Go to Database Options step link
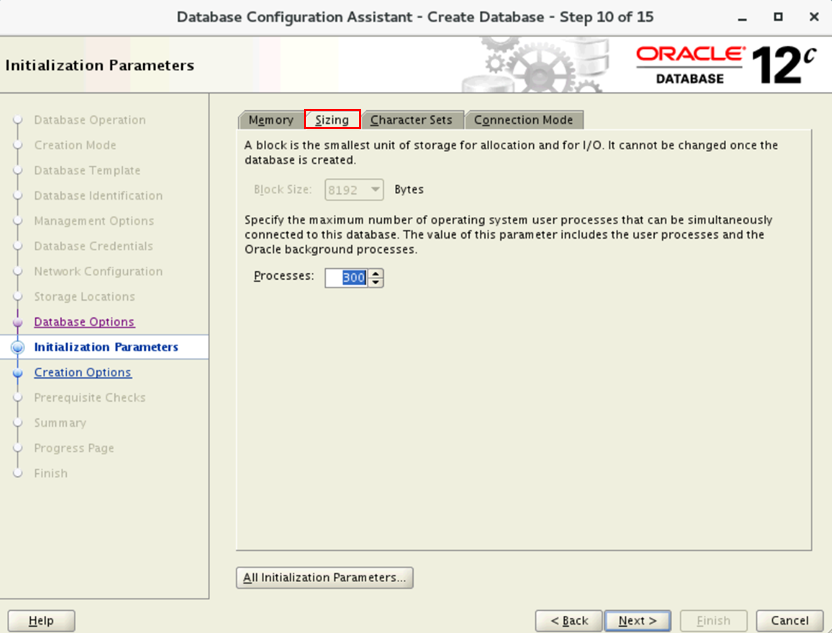The image size is (833, 633). point(84,322)
